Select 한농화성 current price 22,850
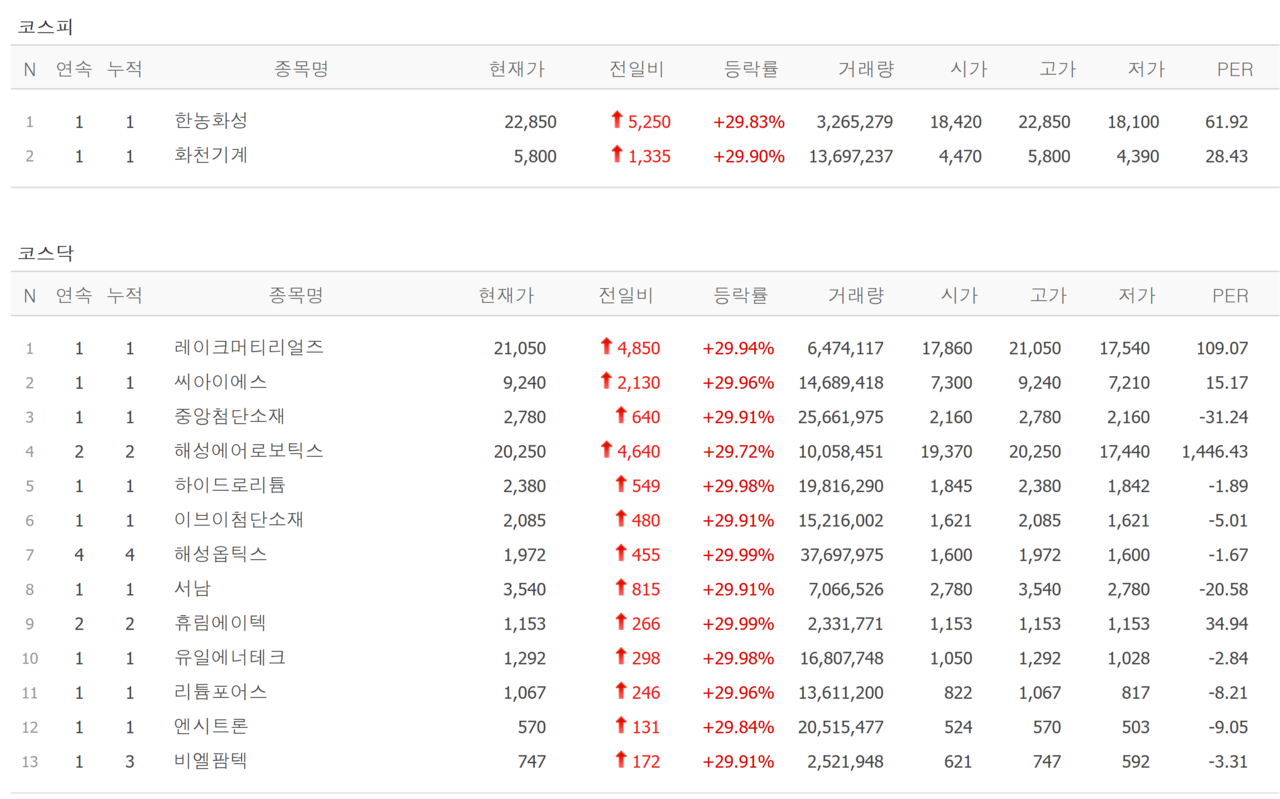 pyautogui.click(x=531, y=122)
